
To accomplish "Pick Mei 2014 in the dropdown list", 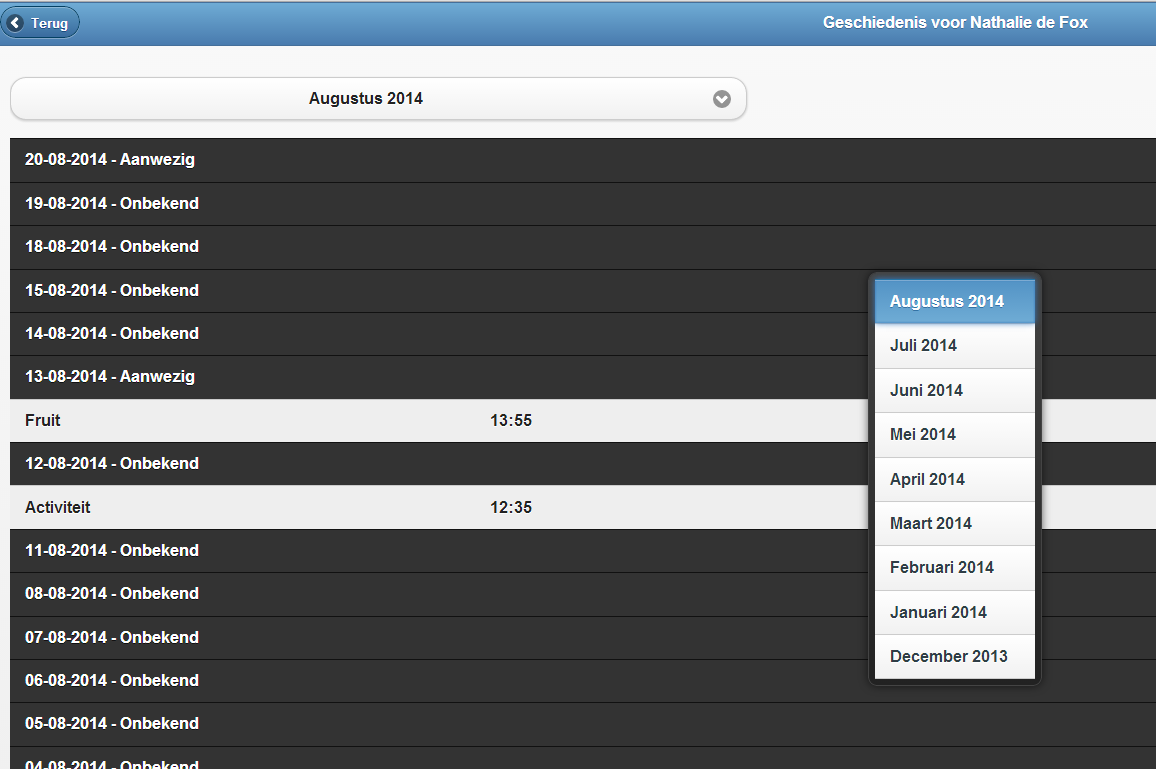I will (954, 435).
